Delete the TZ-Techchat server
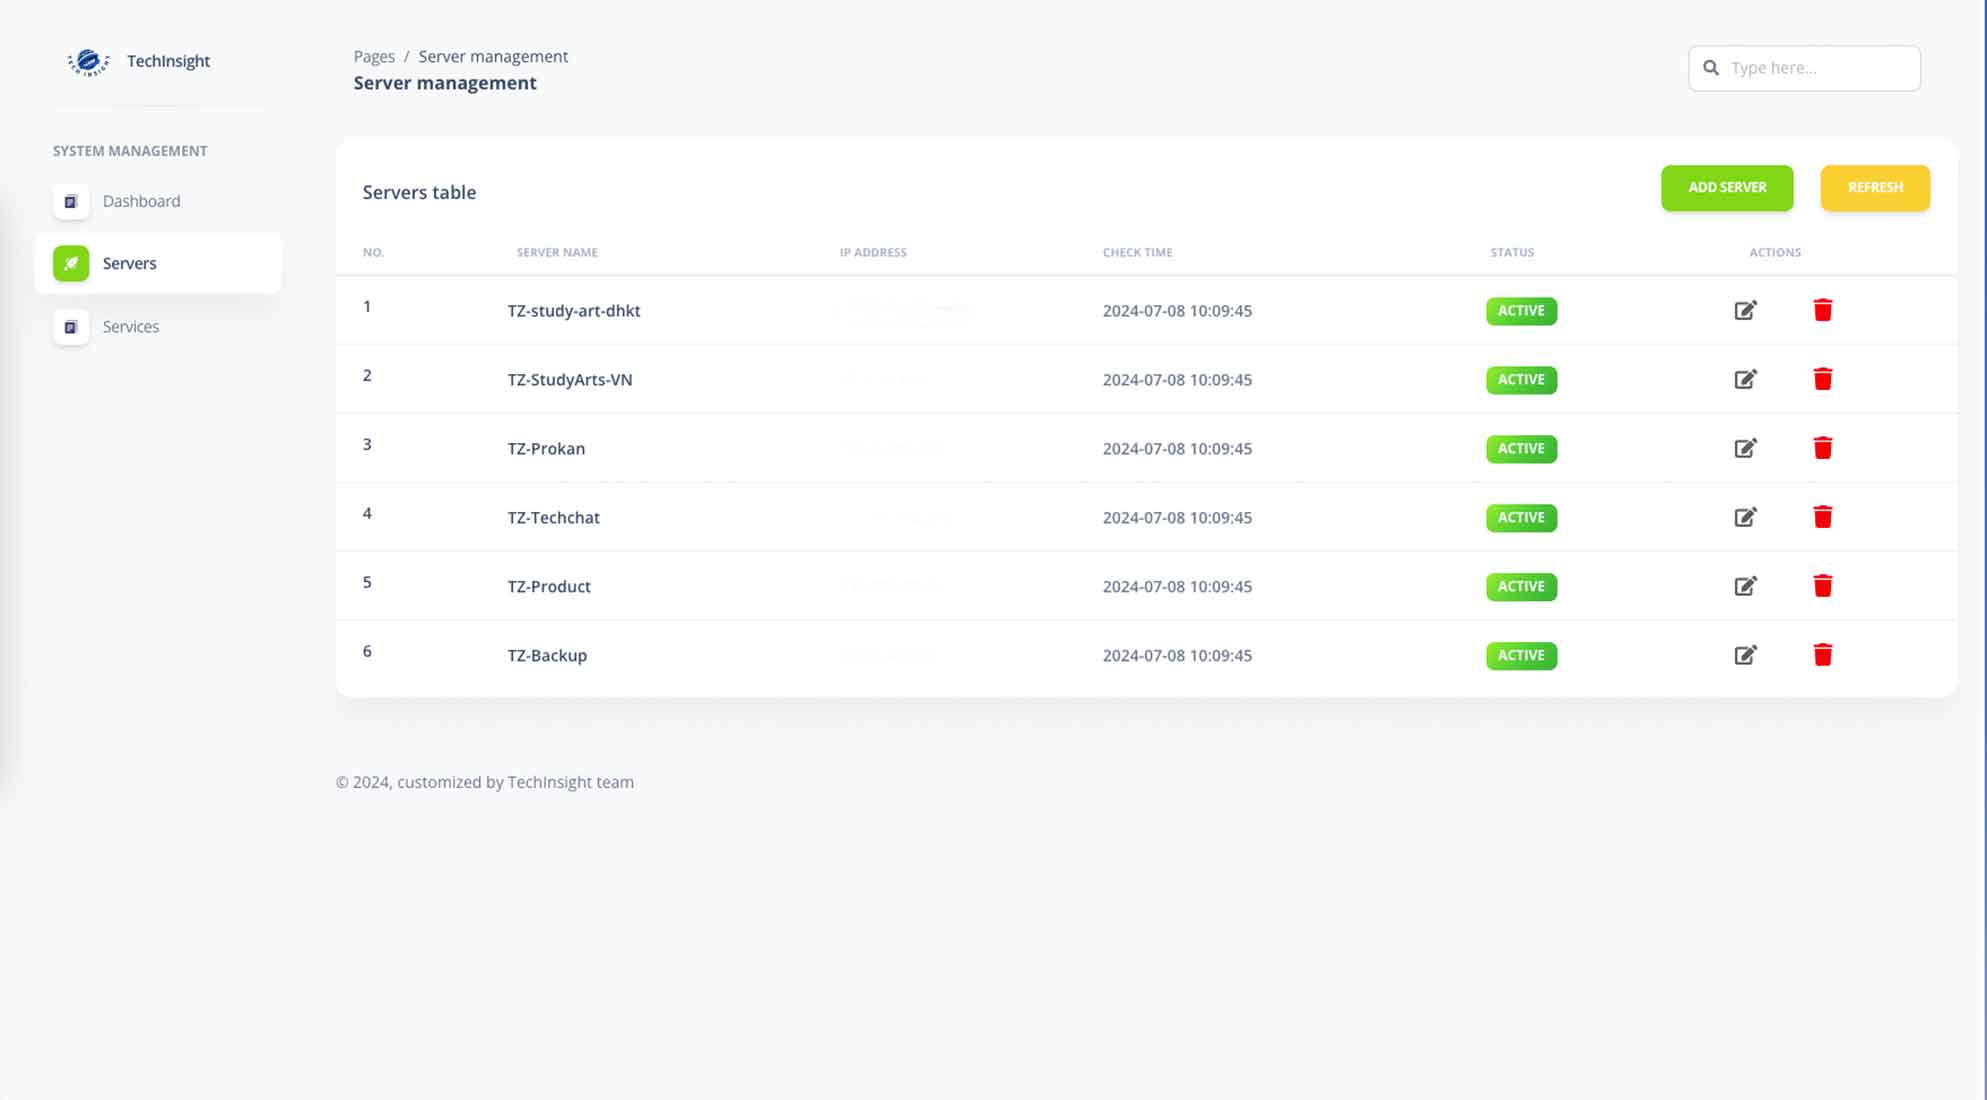Screen dimensions: 1987x1100 (x=1822, y=517)
